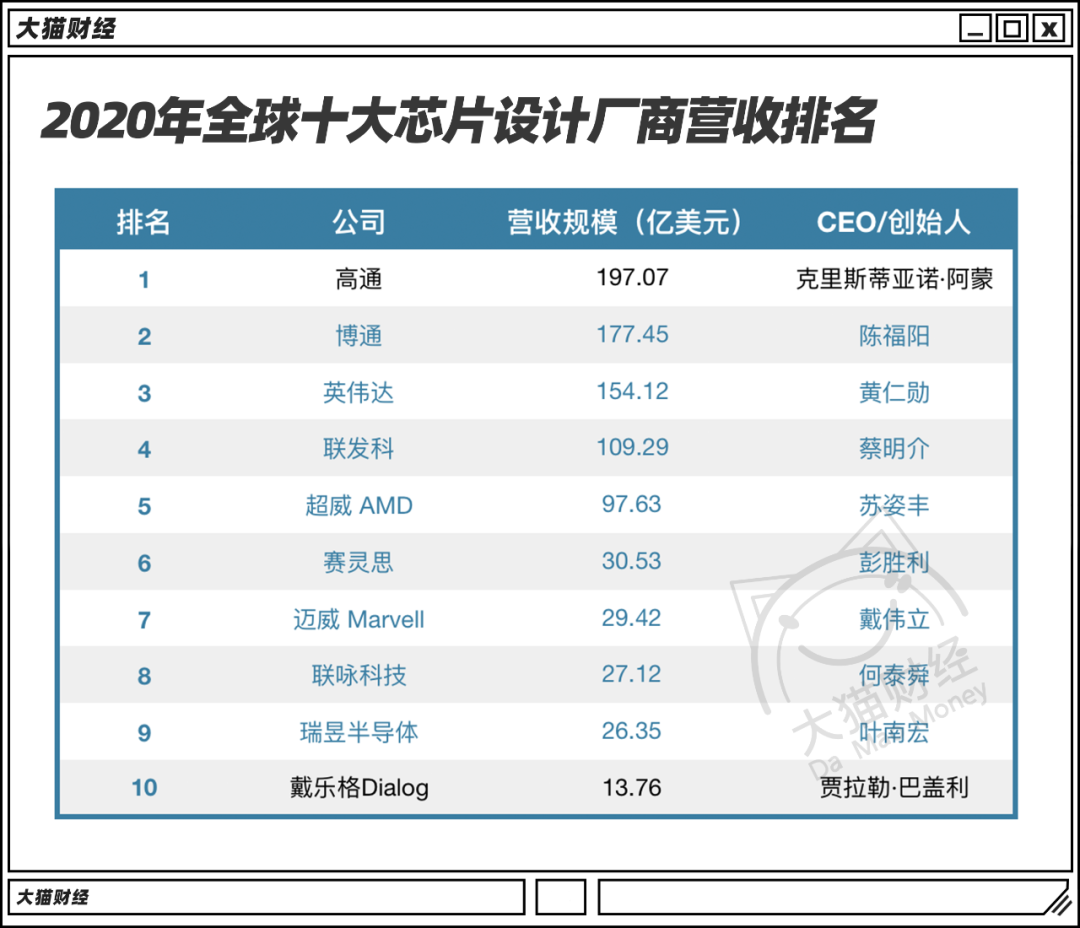Click the small empty box in status bar
The height and width of the screenshot is (928, 1080).
tap(561, 897)
